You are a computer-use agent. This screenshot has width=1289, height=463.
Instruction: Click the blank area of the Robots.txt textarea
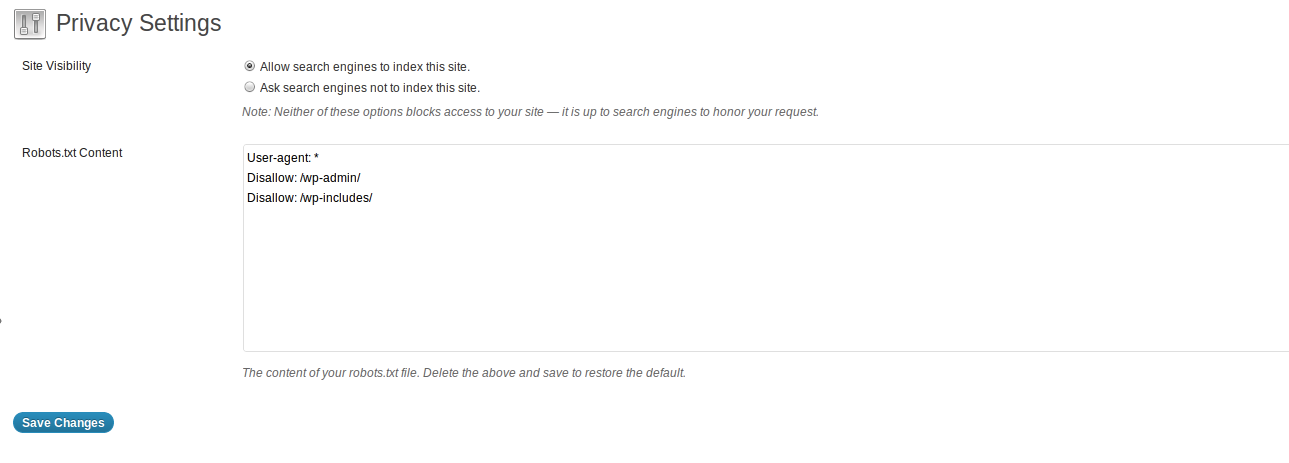tap(760, 280)
